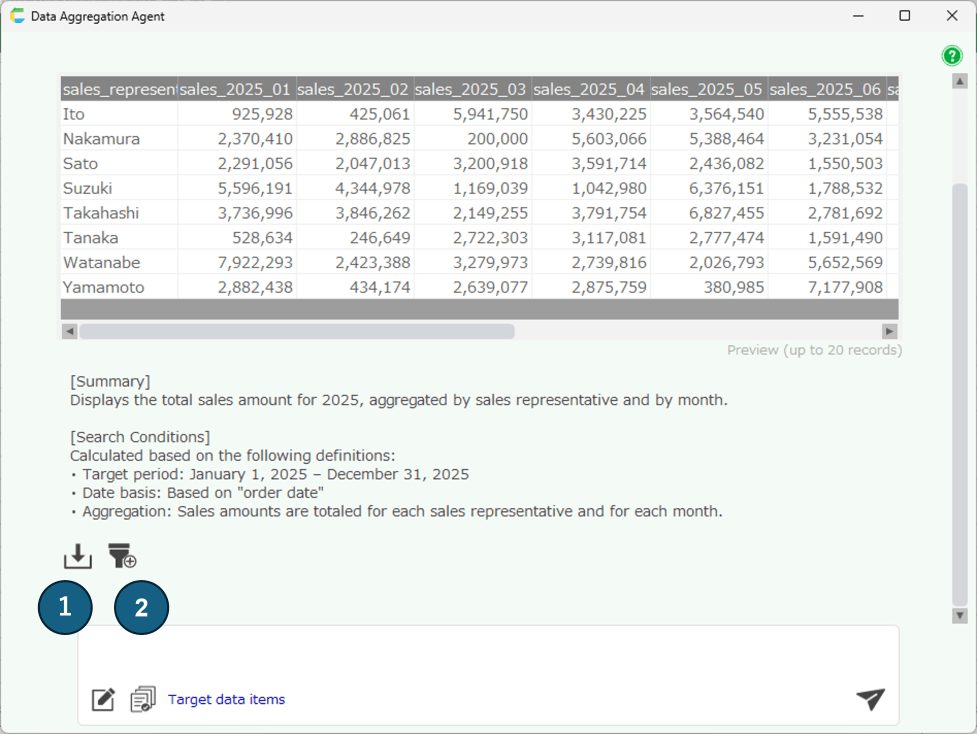Screen dimensions: 977x734
Task: Click the table's left scroll arrow
Action: [x=69, y=331]
